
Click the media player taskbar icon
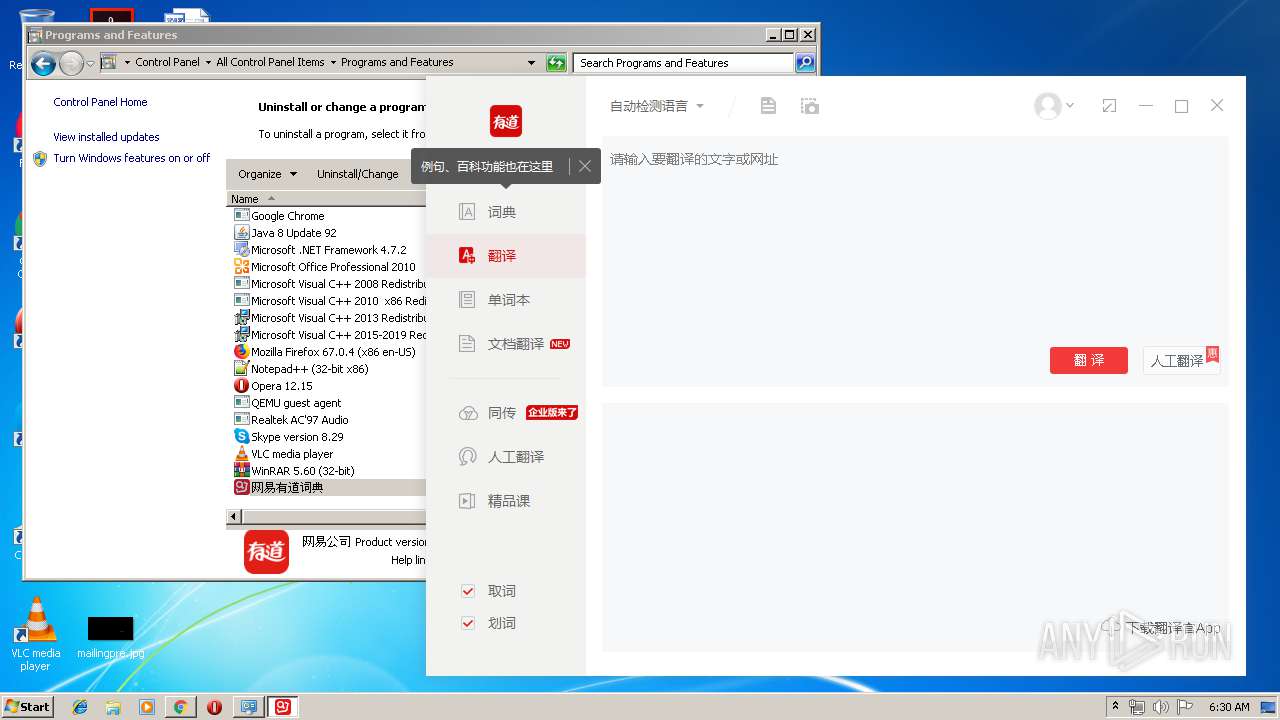147,707
